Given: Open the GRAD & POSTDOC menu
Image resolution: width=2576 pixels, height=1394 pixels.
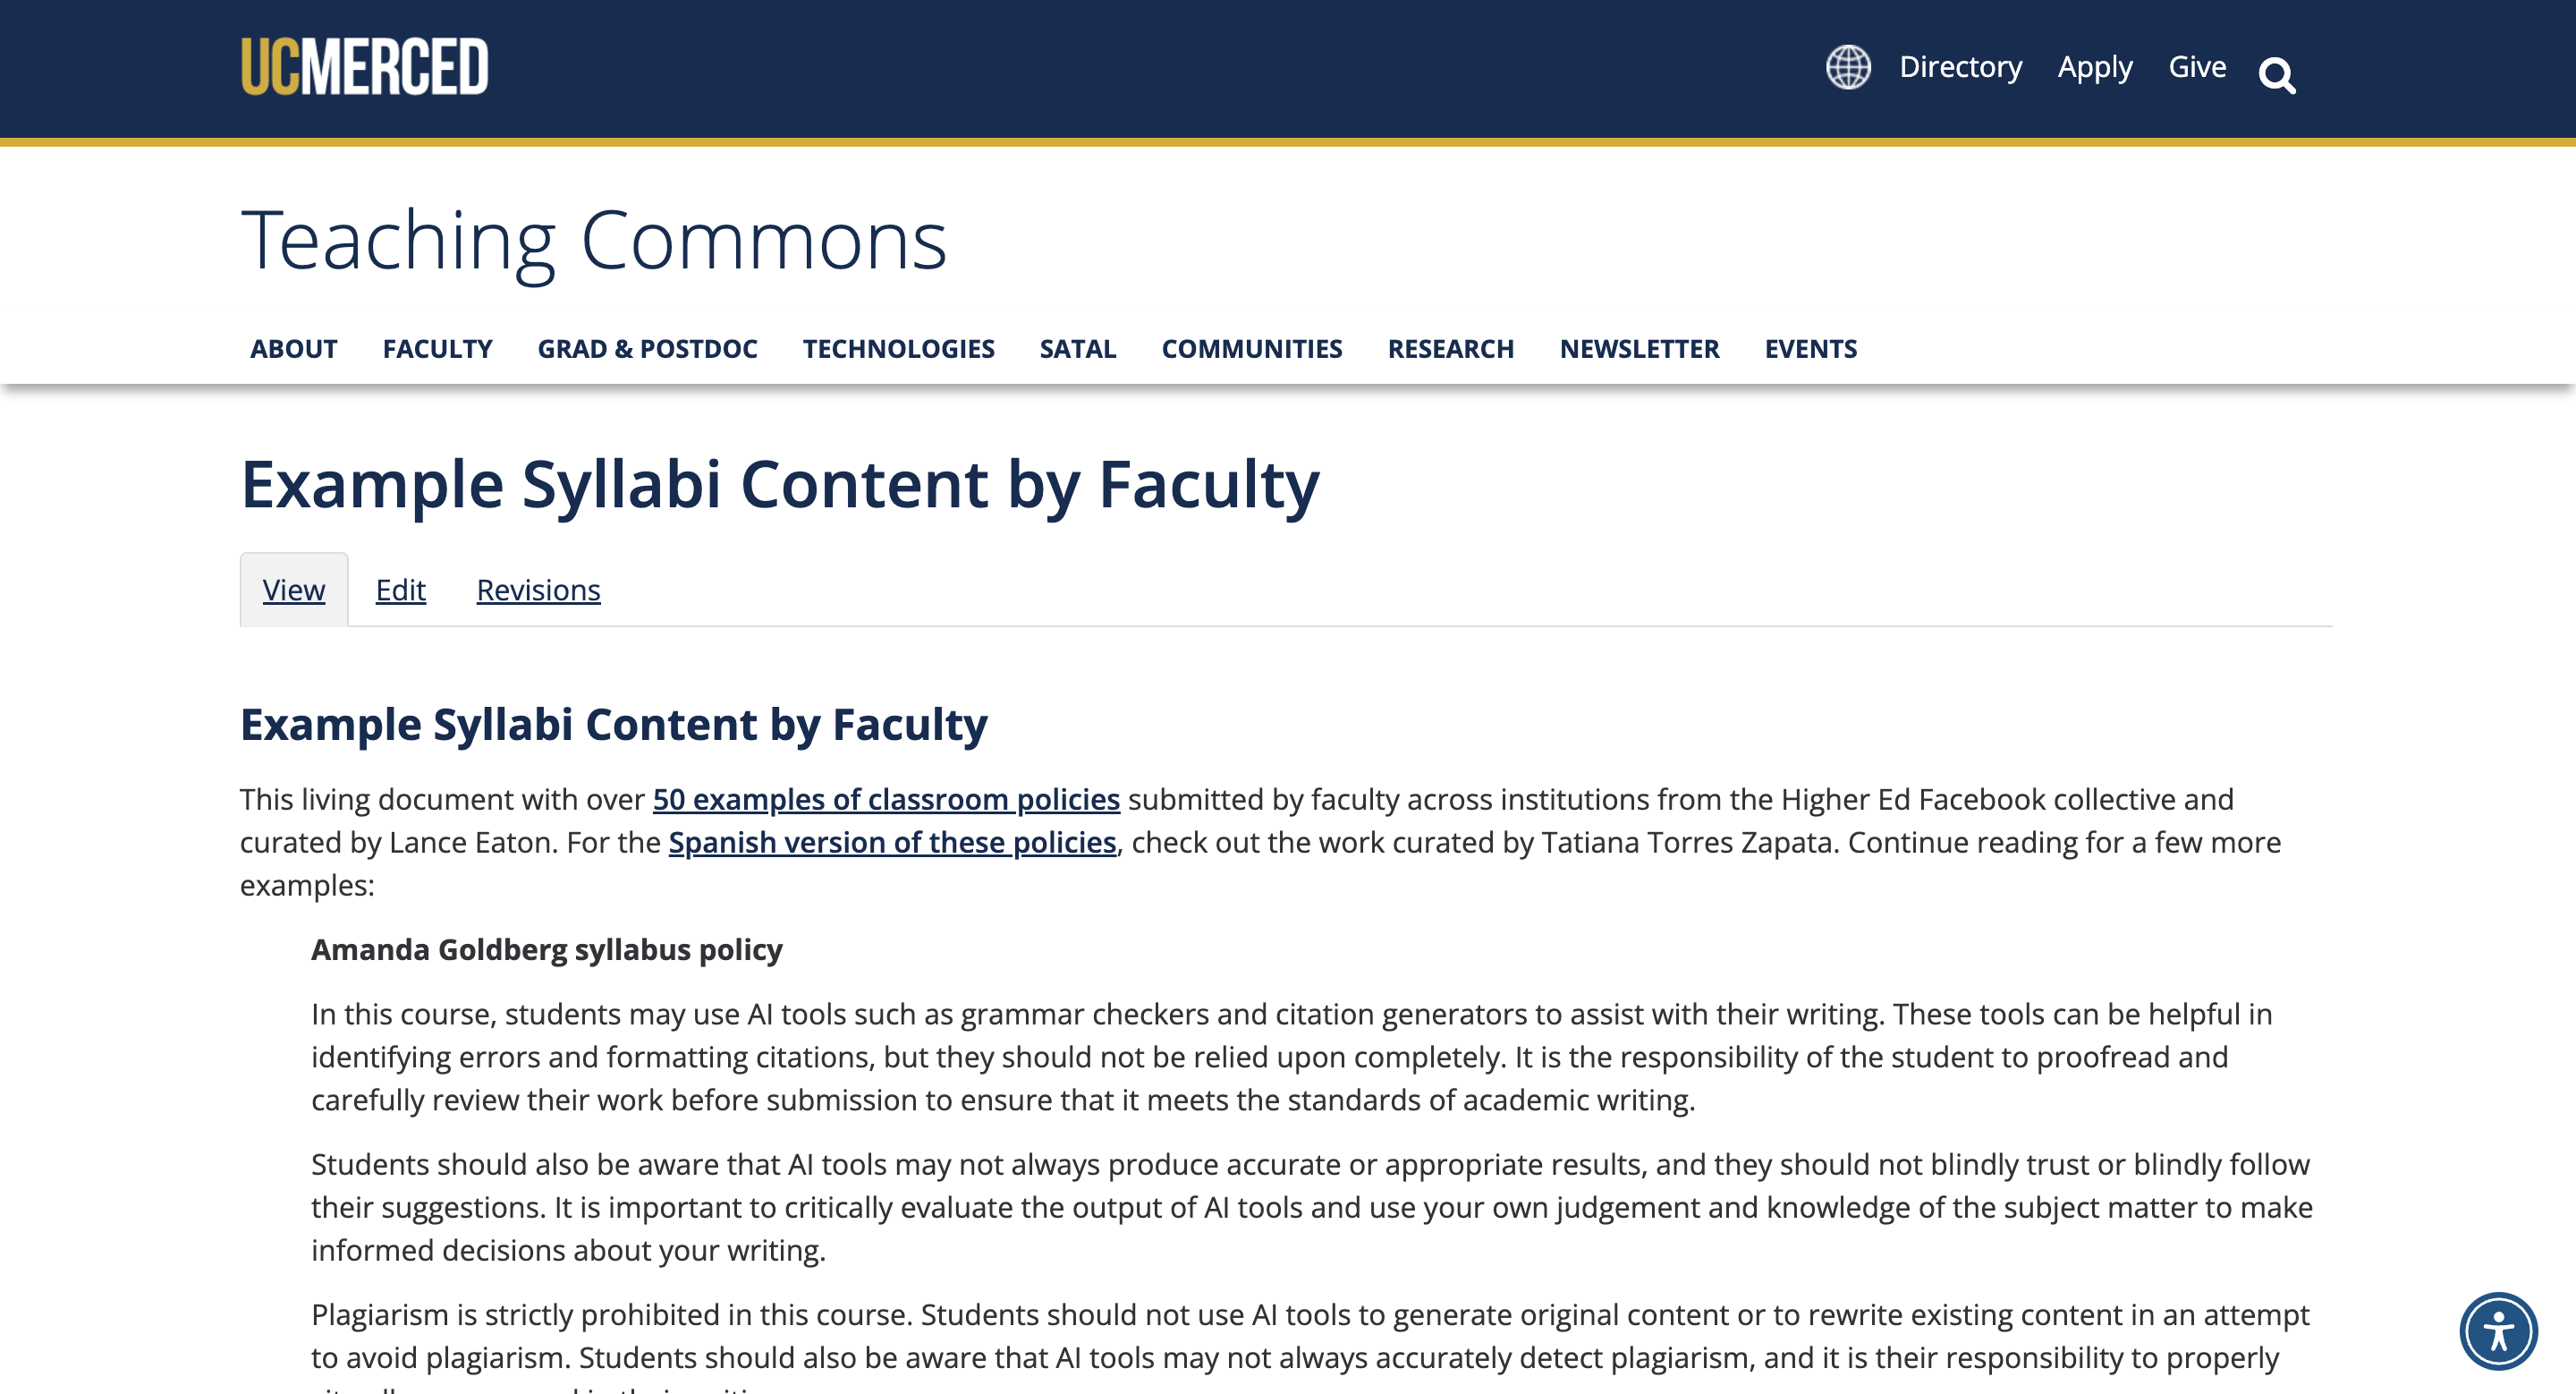Looking at the screenshot, I should point(647,348).
